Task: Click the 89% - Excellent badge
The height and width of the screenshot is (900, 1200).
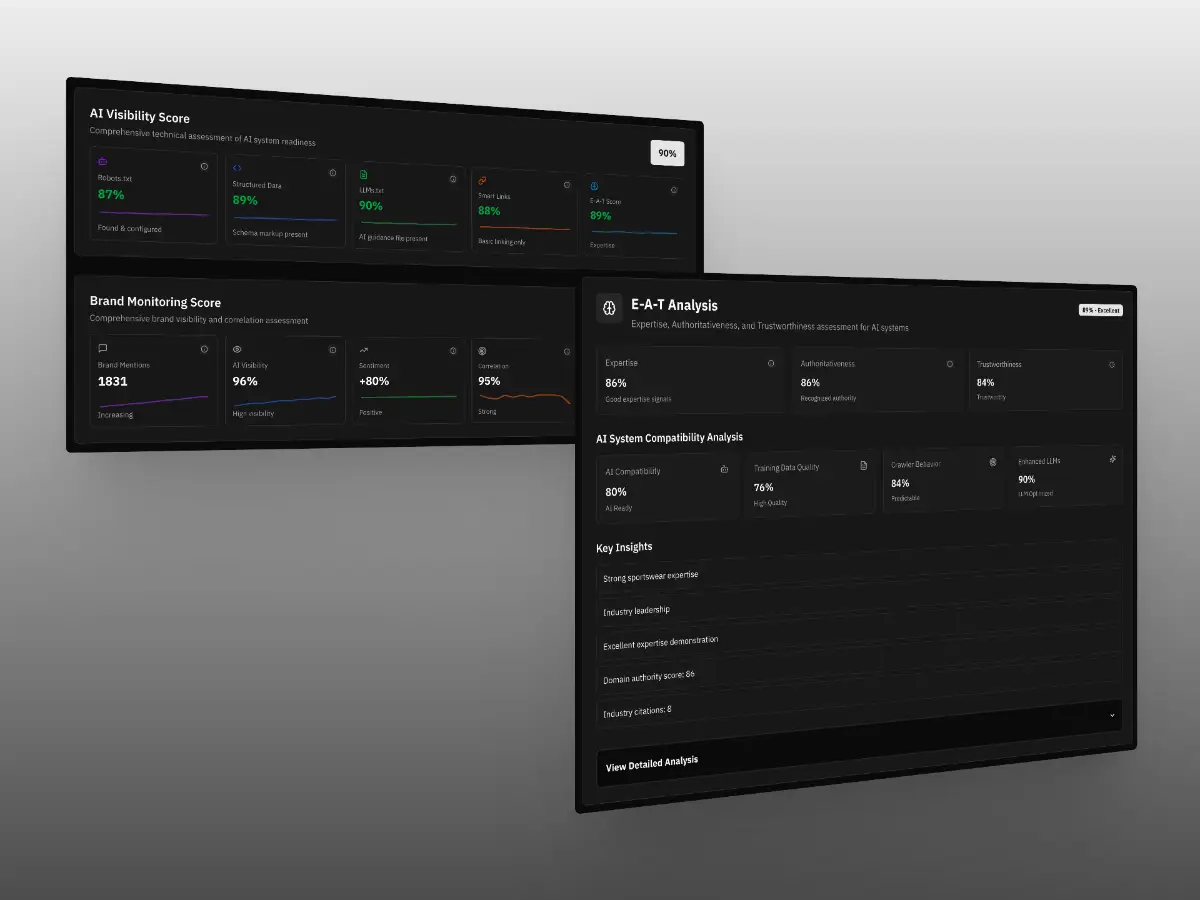Action: click(1100, 310)
